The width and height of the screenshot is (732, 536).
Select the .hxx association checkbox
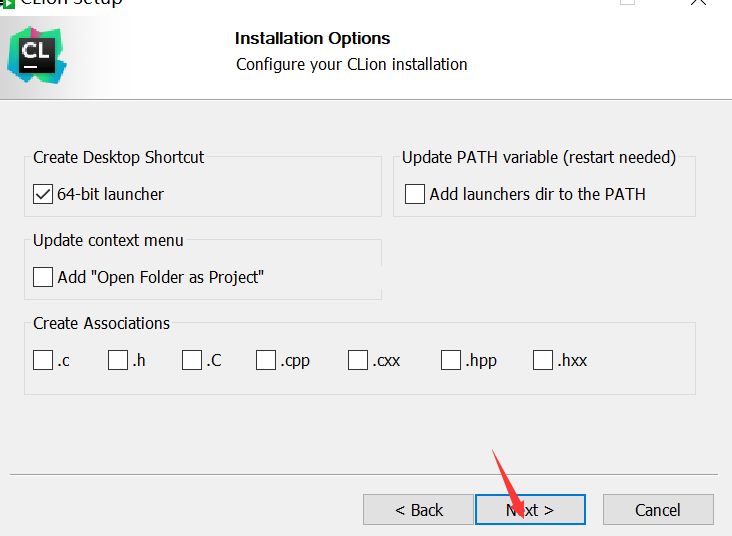pyautogui.click(x=543, y=360)
